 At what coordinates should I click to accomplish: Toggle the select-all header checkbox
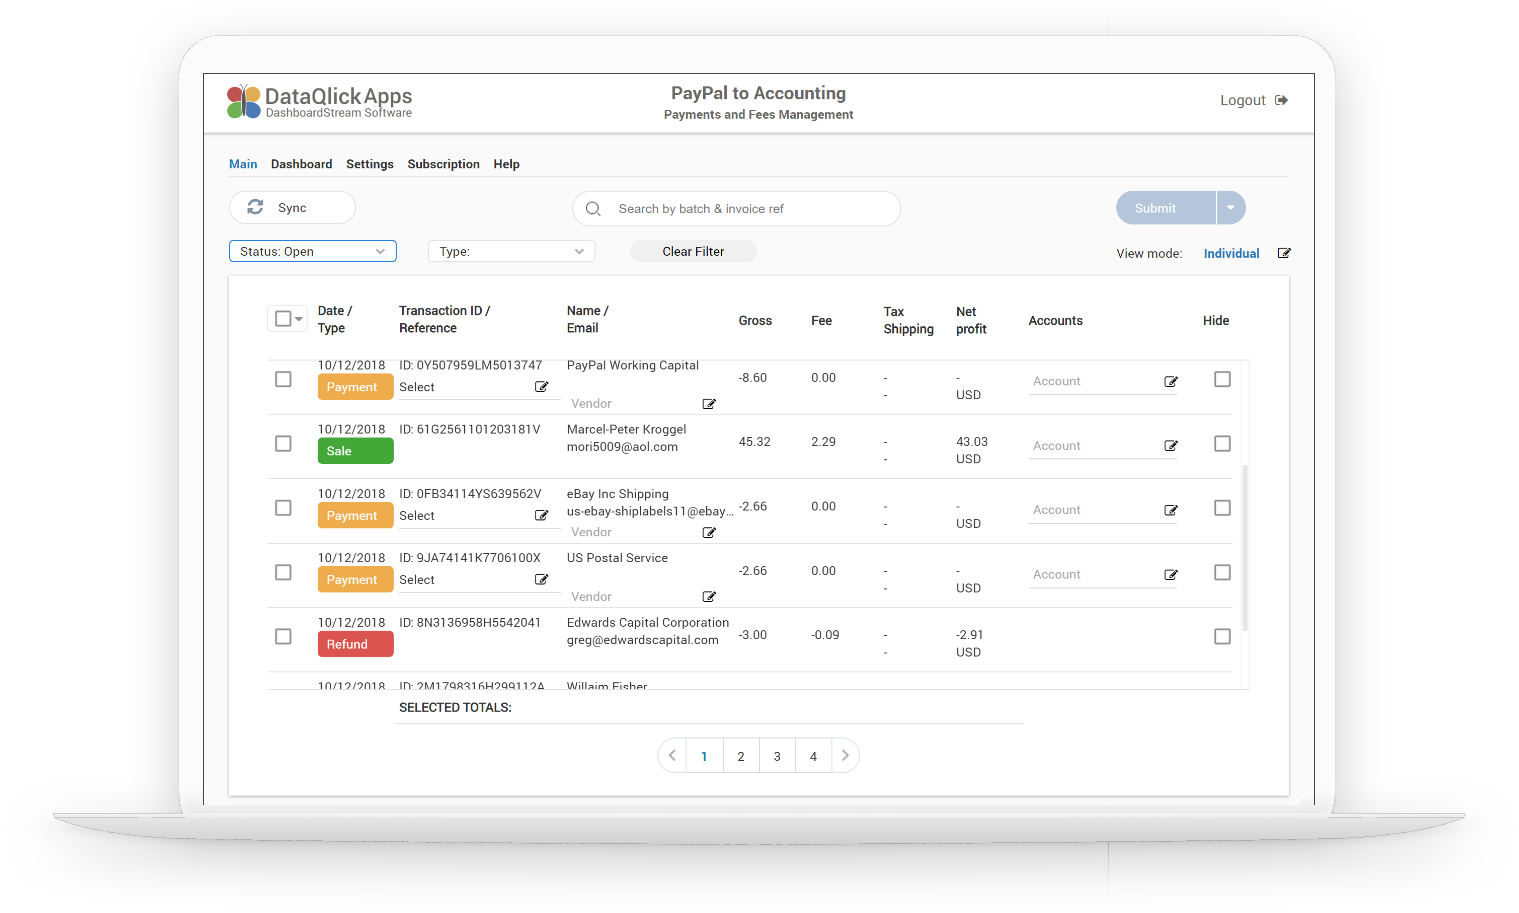[x=283, y=319]
